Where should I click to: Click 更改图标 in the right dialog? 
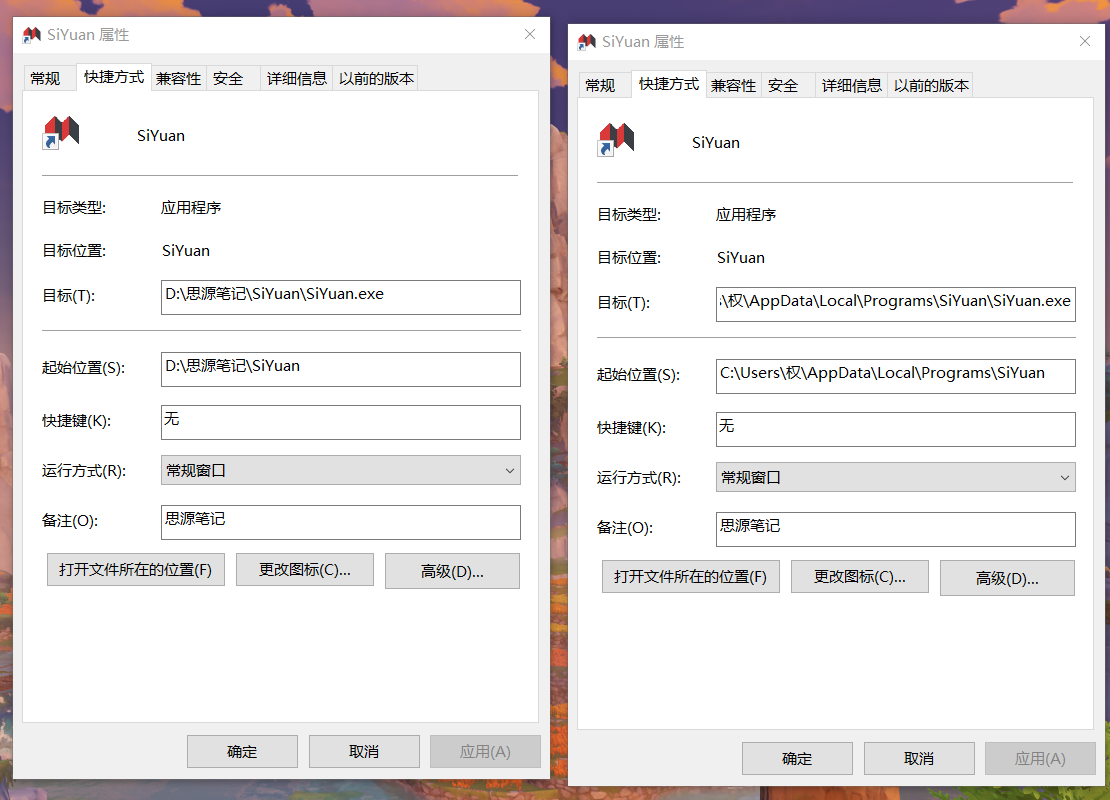coord(859,577)
